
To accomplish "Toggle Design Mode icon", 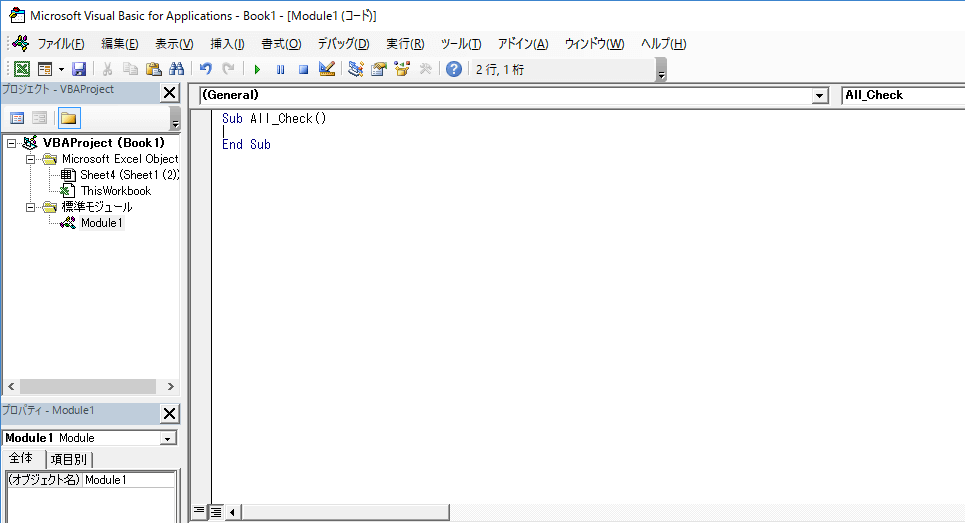I will pyautogui.click(x=327, y=69).
